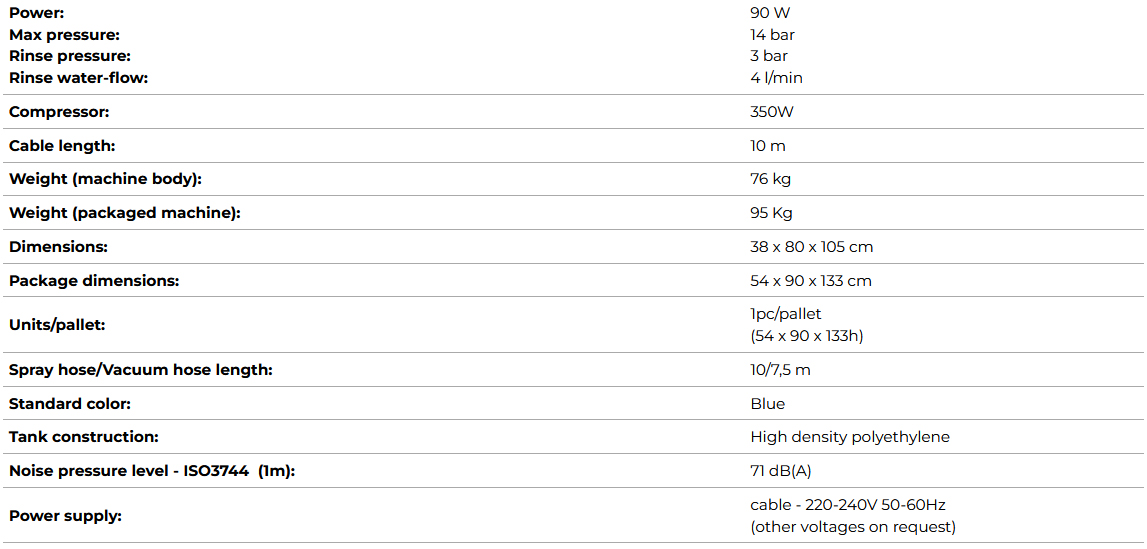Click the Package dimensions label
Image resolution: width=1147 pixels, height=549 pixels.
click(94, 281)
